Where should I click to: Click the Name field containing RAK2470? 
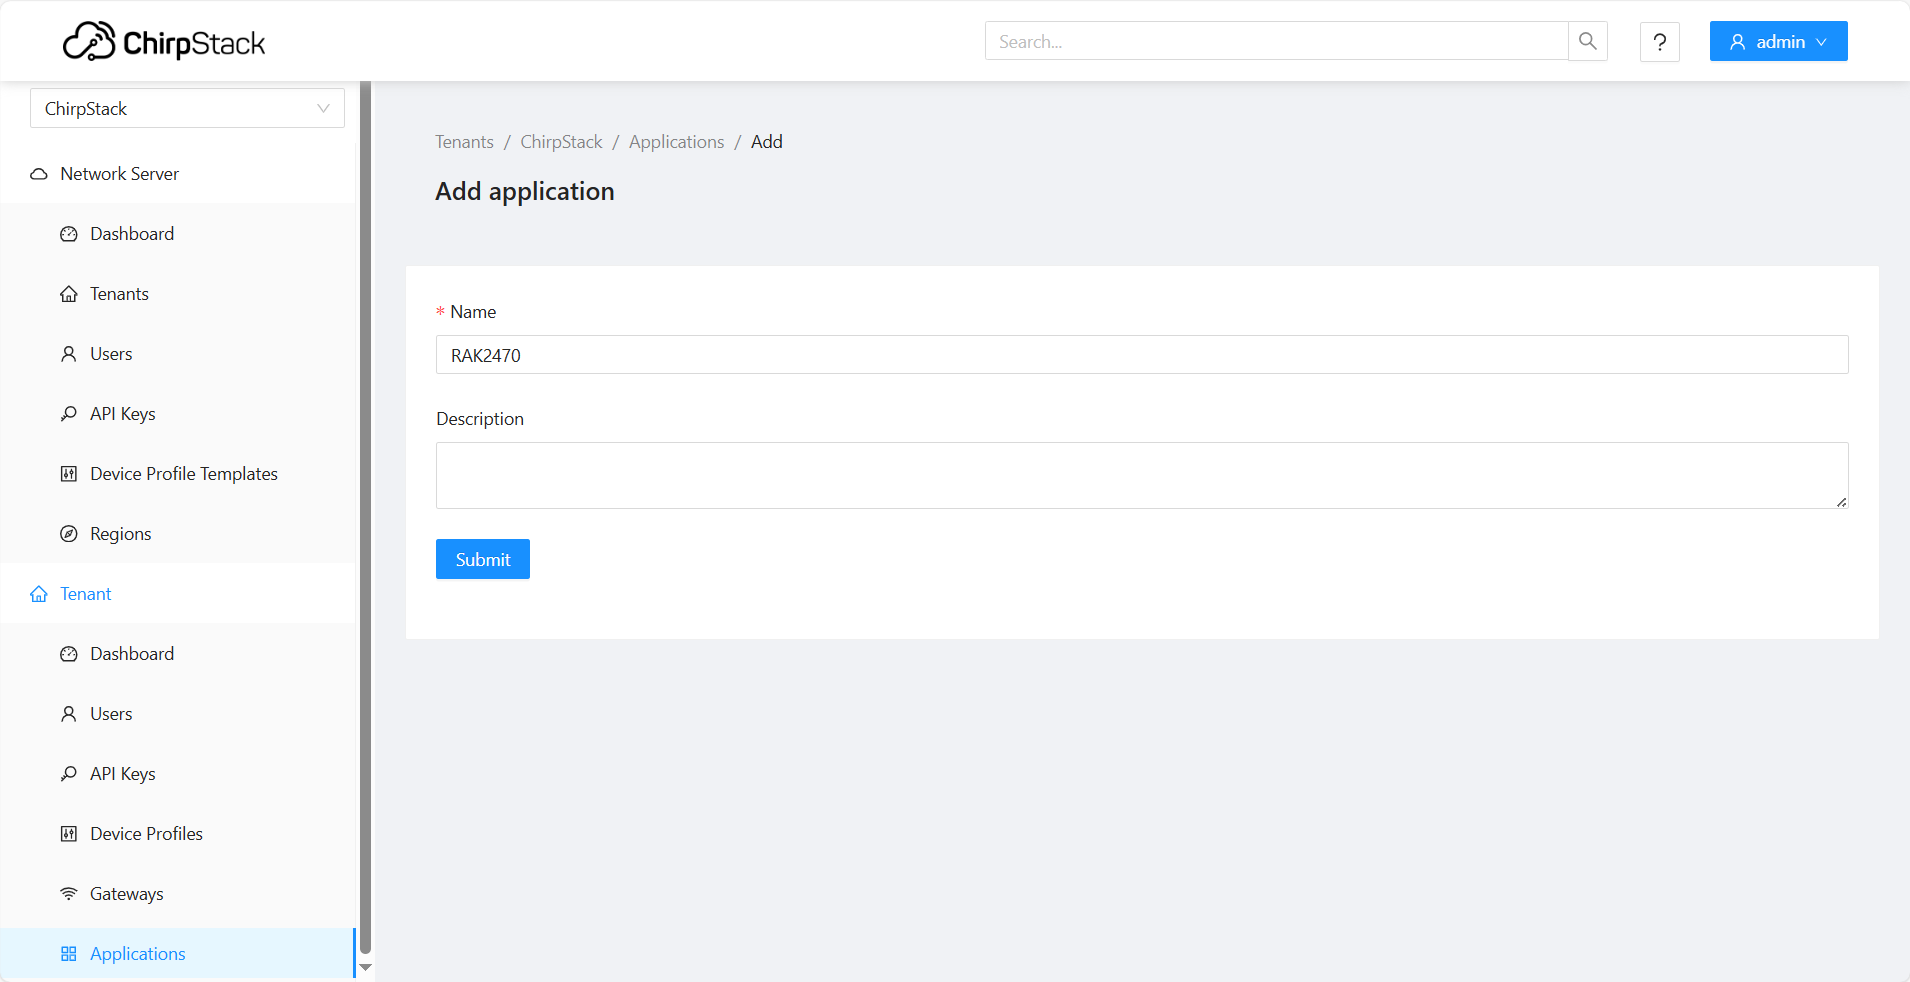pos(1142,355)
